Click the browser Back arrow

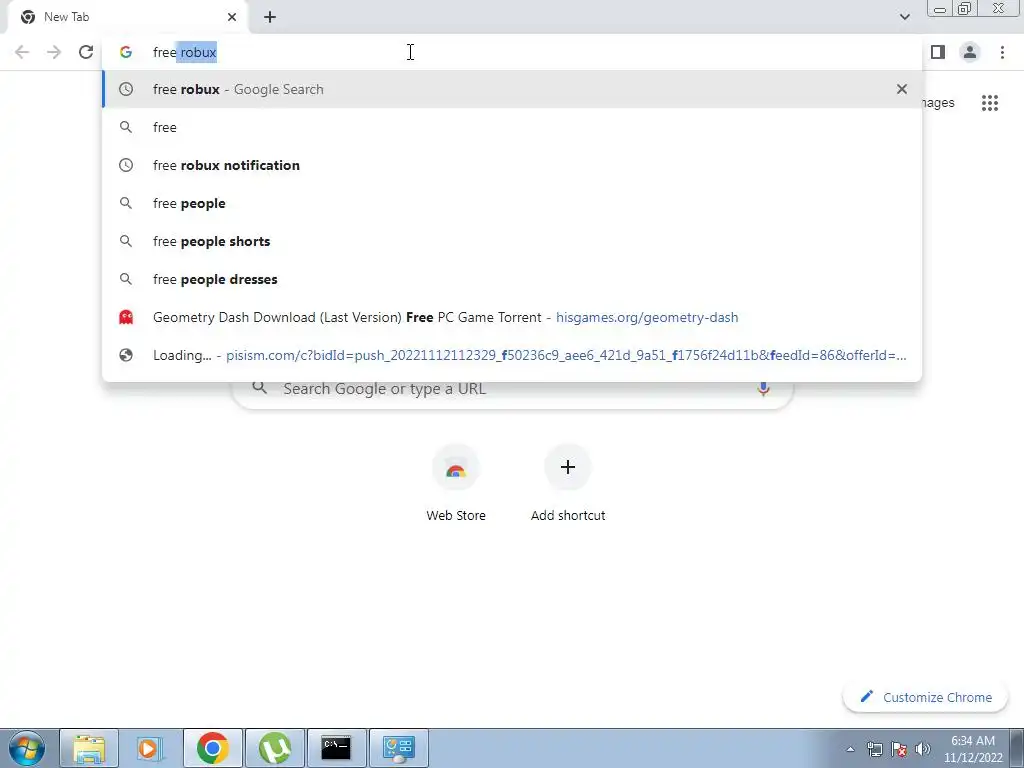point(22,52)
